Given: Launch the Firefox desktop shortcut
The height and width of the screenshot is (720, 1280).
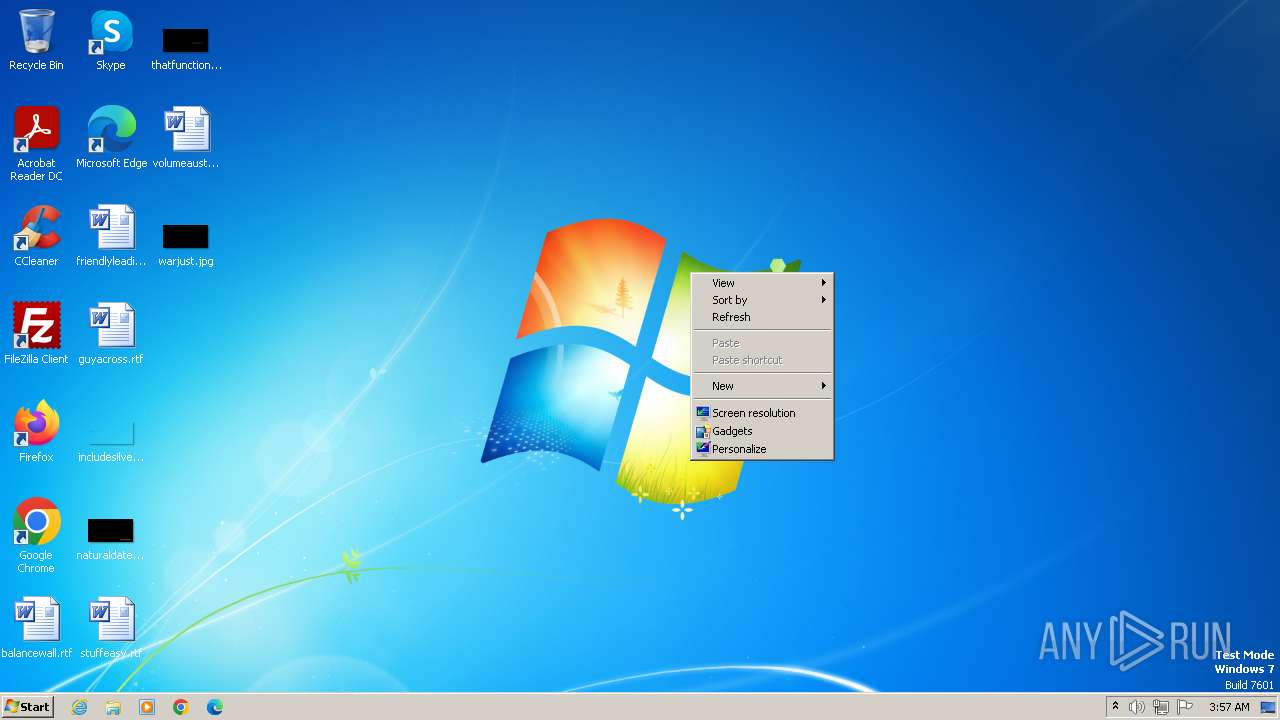Looking at the screenshot, I should coord(36,432).
